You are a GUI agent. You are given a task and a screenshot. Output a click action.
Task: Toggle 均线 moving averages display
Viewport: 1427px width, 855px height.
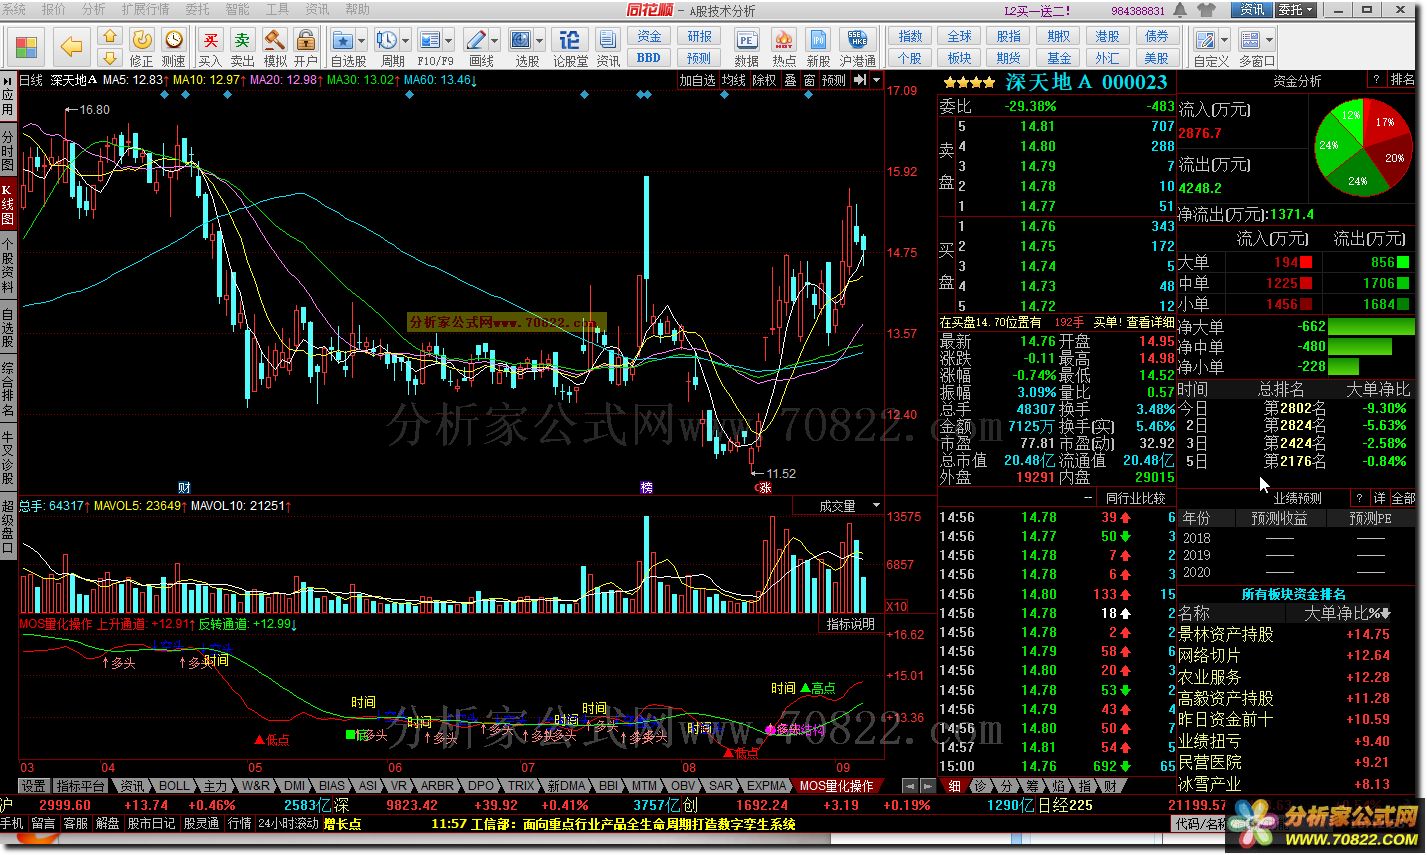pyautogui.click(x=734, y=80)
